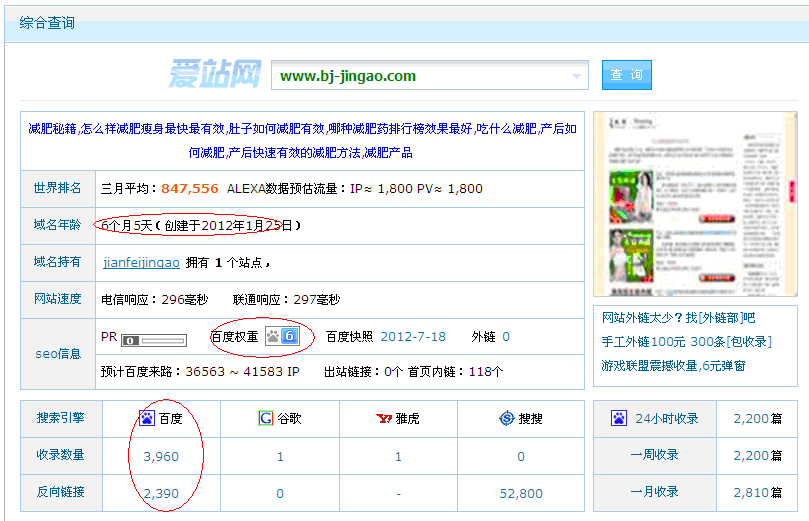Click the Baidu snapshot date 2012-7-18
This screenshot has height=521, width=809.
[413, 337]
